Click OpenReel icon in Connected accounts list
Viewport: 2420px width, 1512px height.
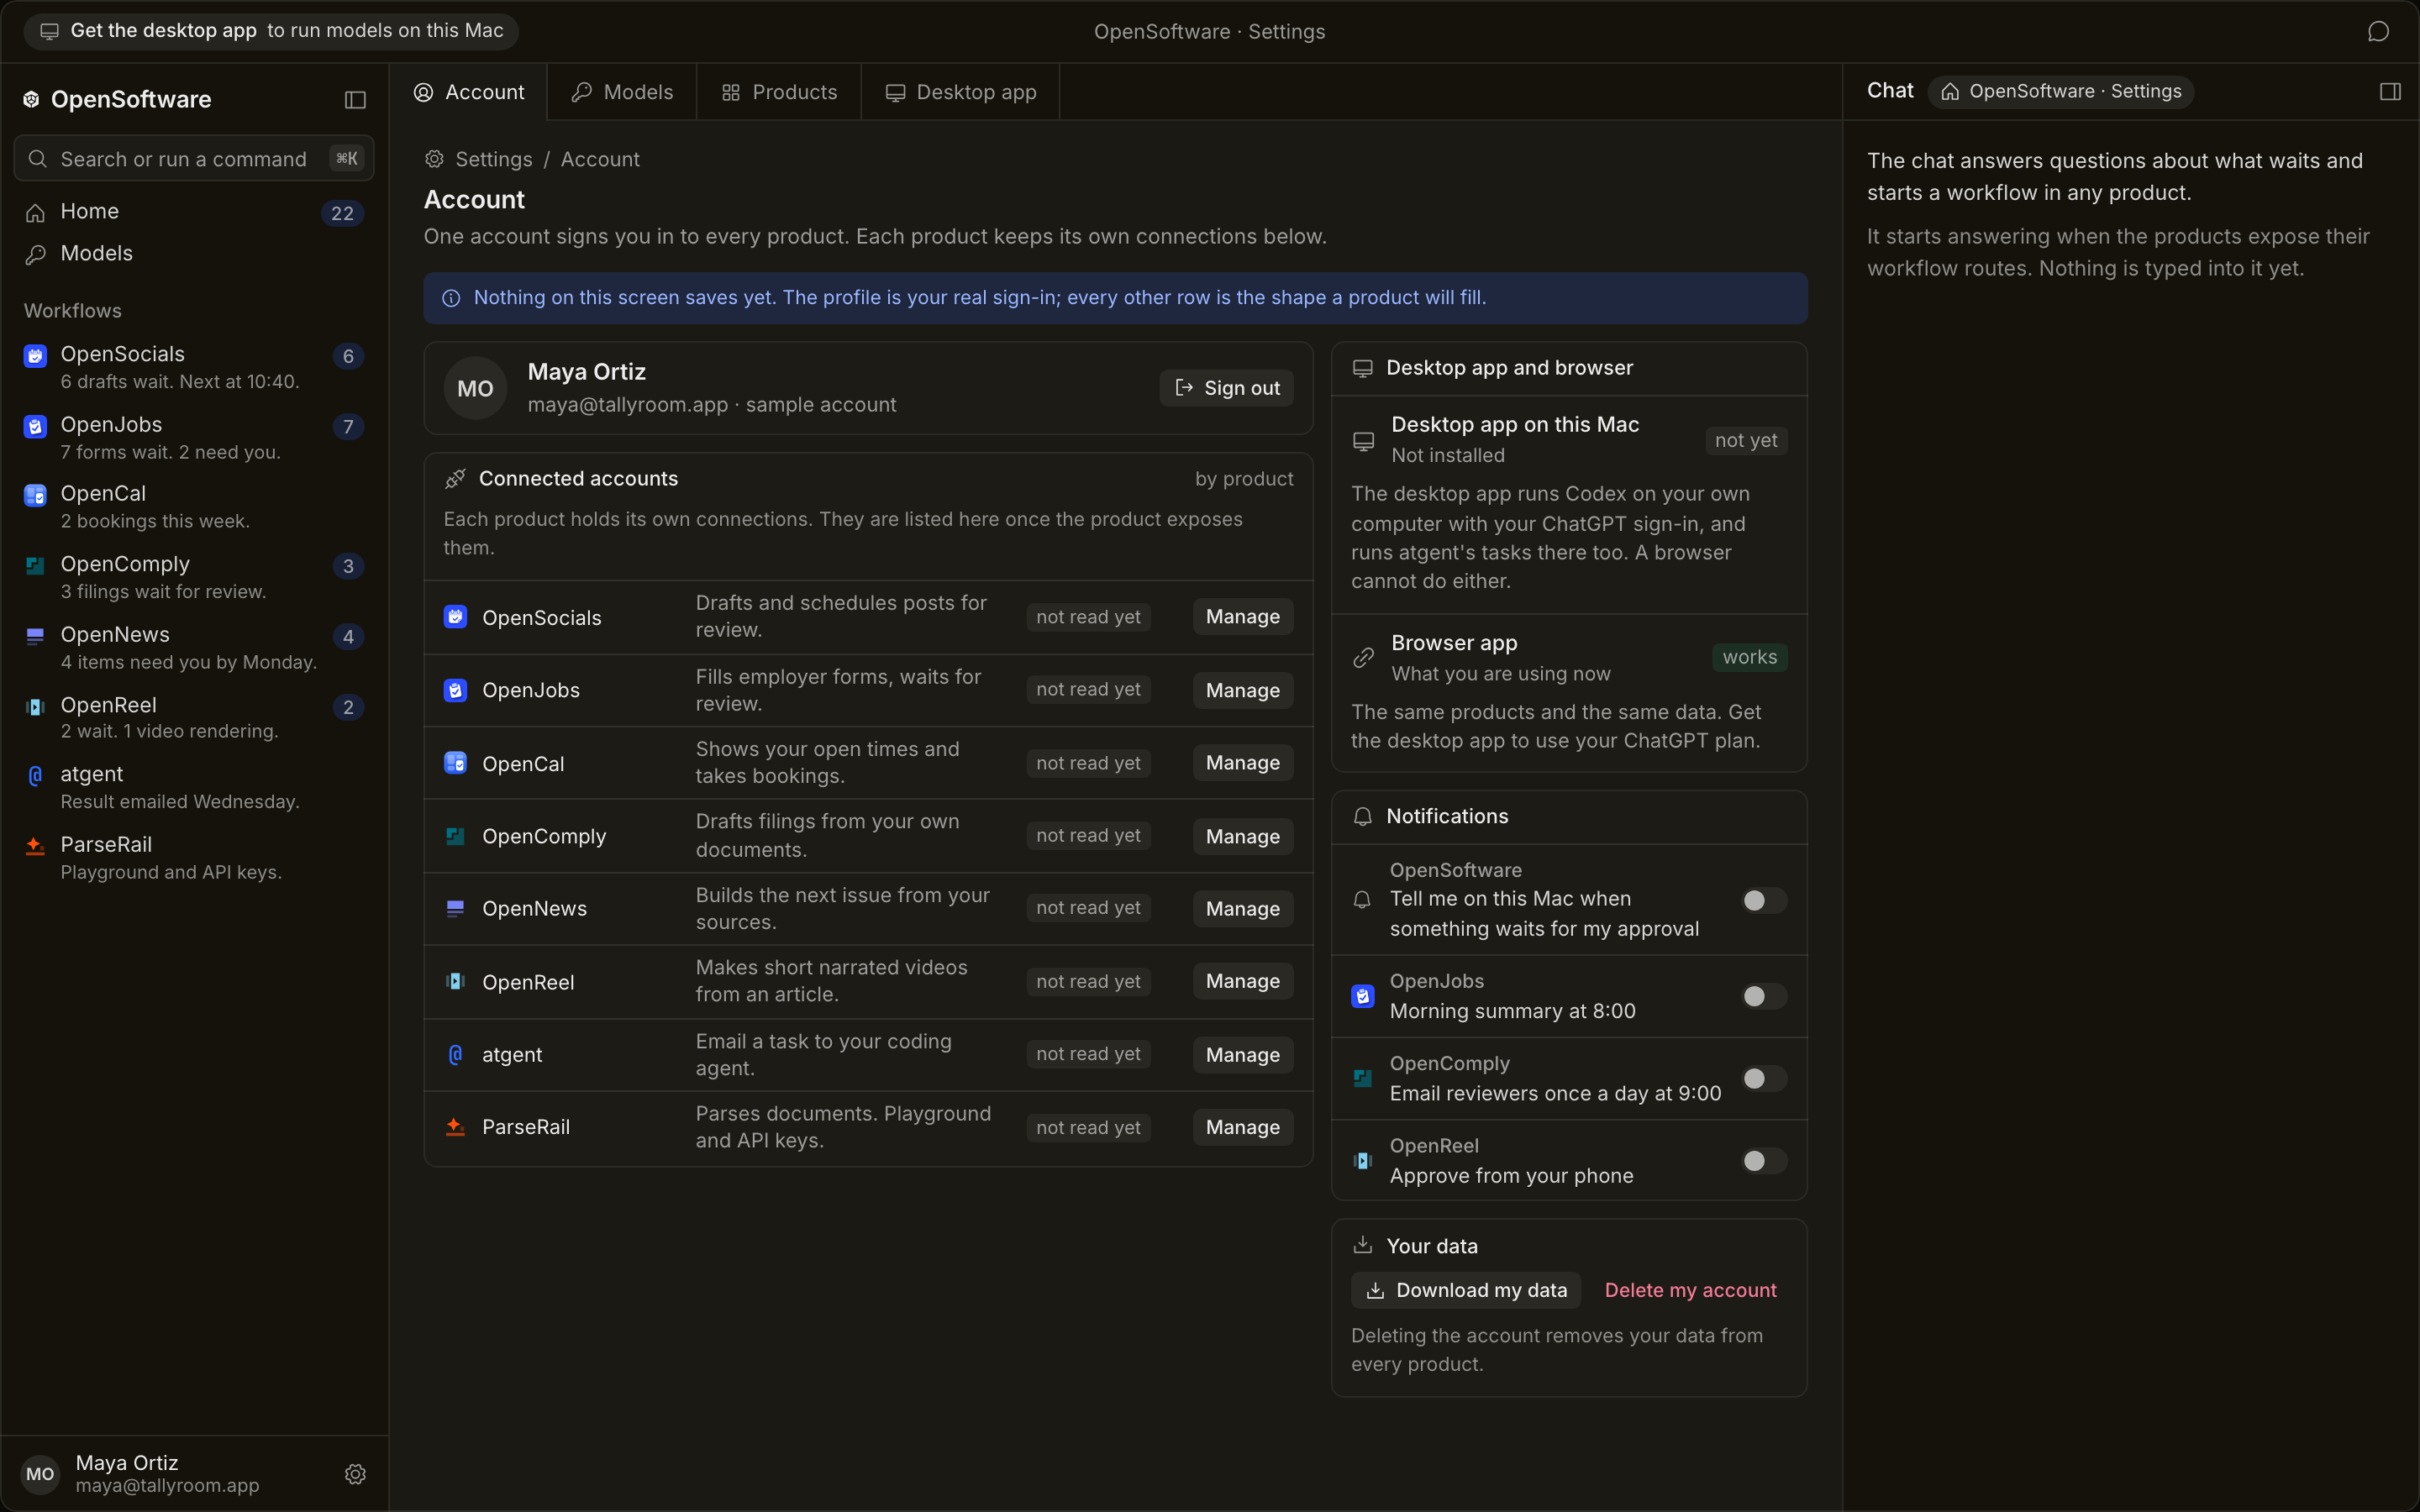[455, 981]
